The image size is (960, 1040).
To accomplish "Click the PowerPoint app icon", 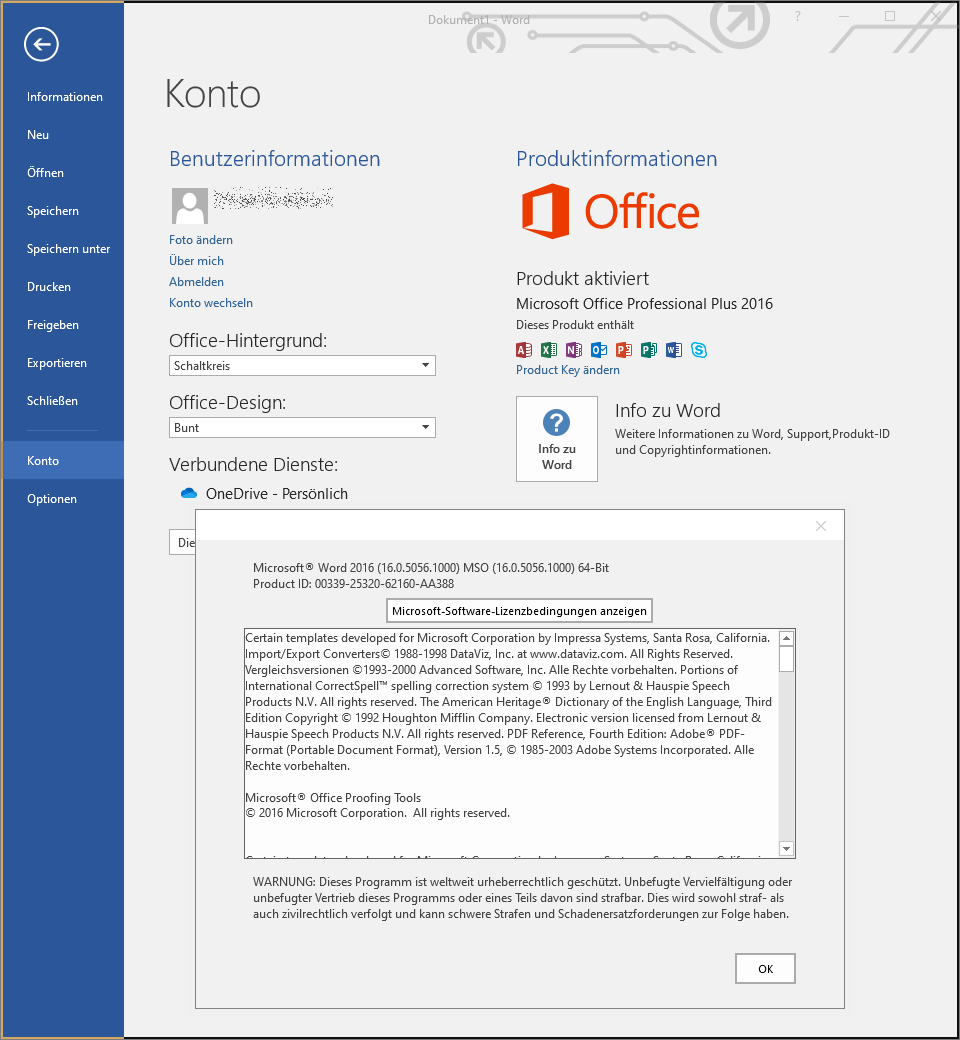I will [x=624, y=350].
